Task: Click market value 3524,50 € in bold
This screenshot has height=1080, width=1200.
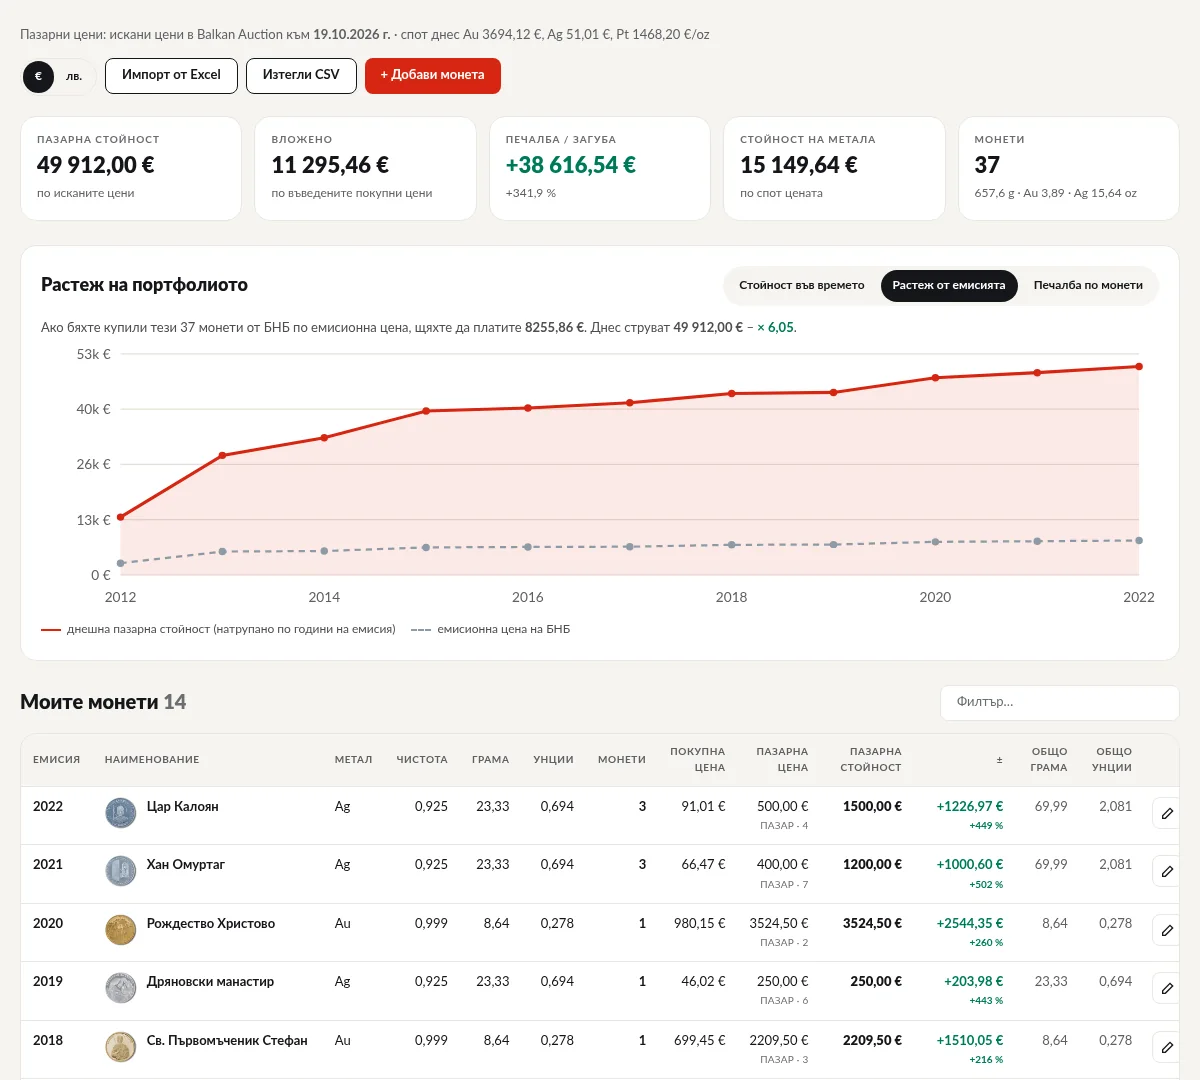Action: click(872, 923)
